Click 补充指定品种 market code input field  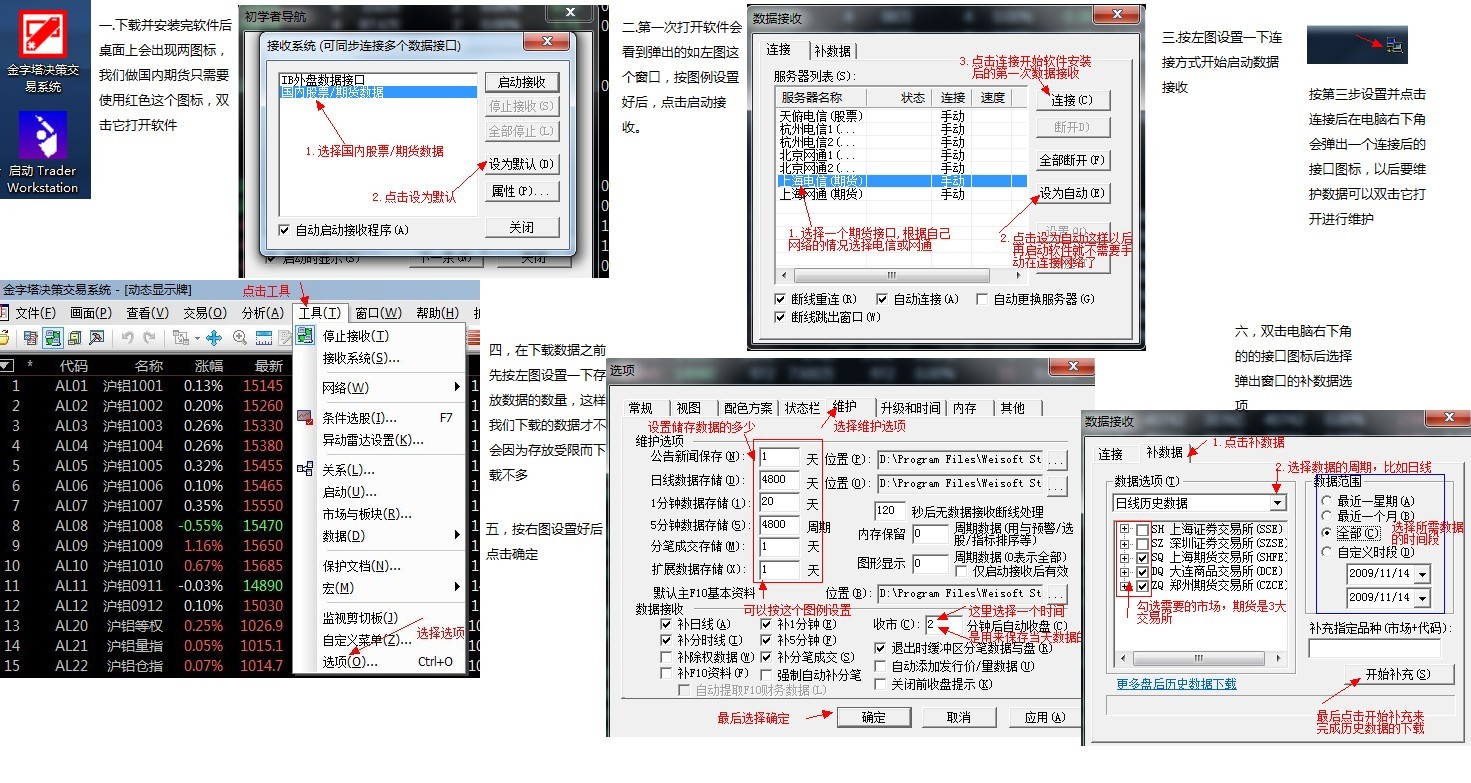(1375, 647)
